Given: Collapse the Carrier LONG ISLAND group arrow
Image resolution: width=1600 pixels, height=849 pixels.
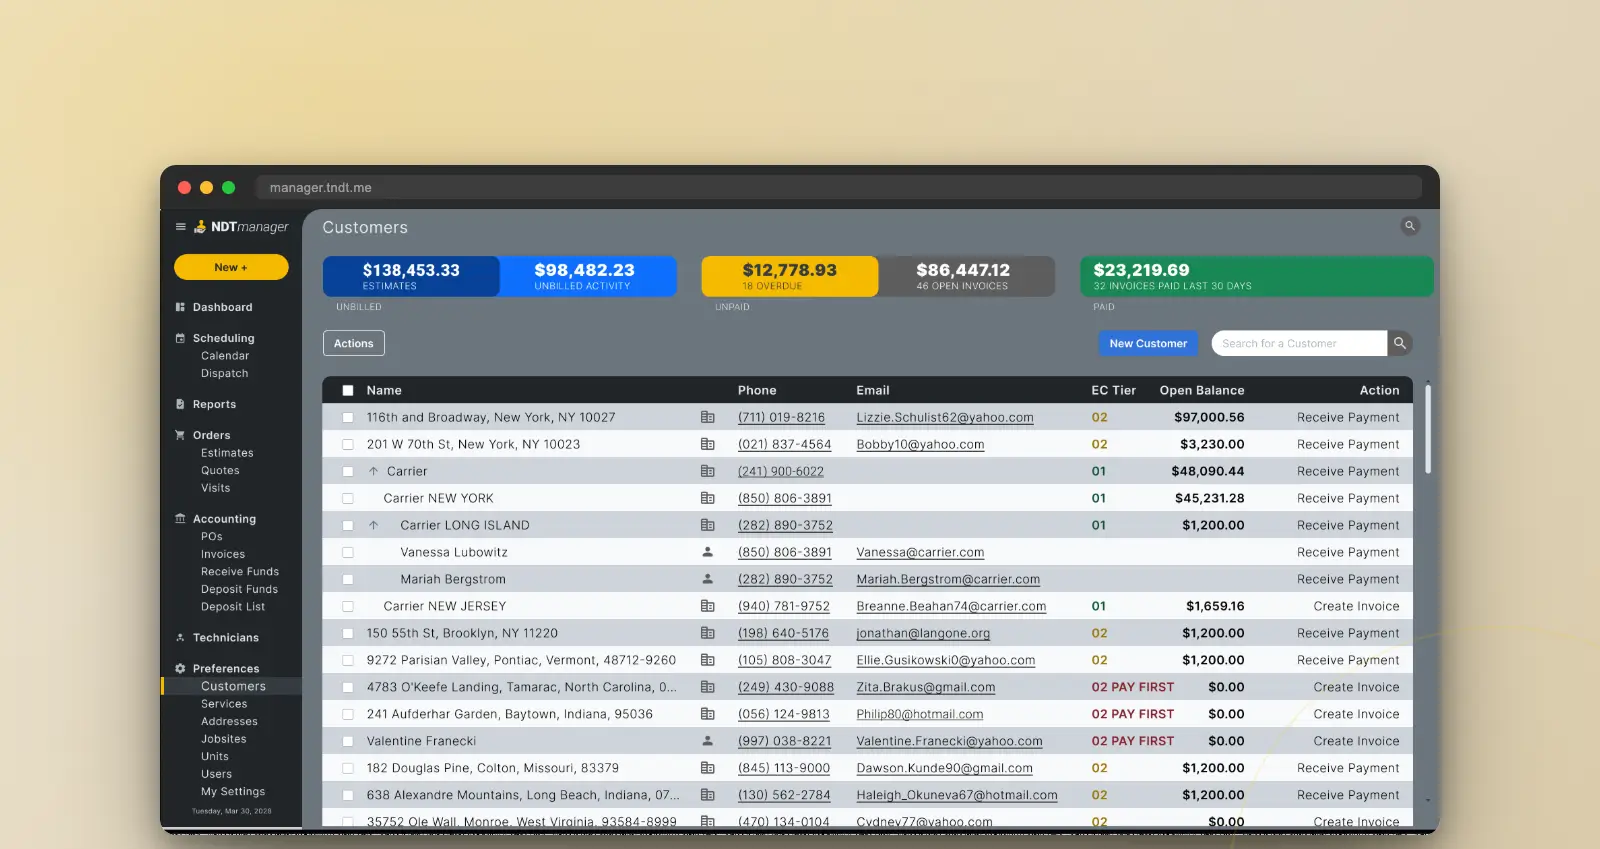Looking at the screenshot, I should click(x=373, y=525).
